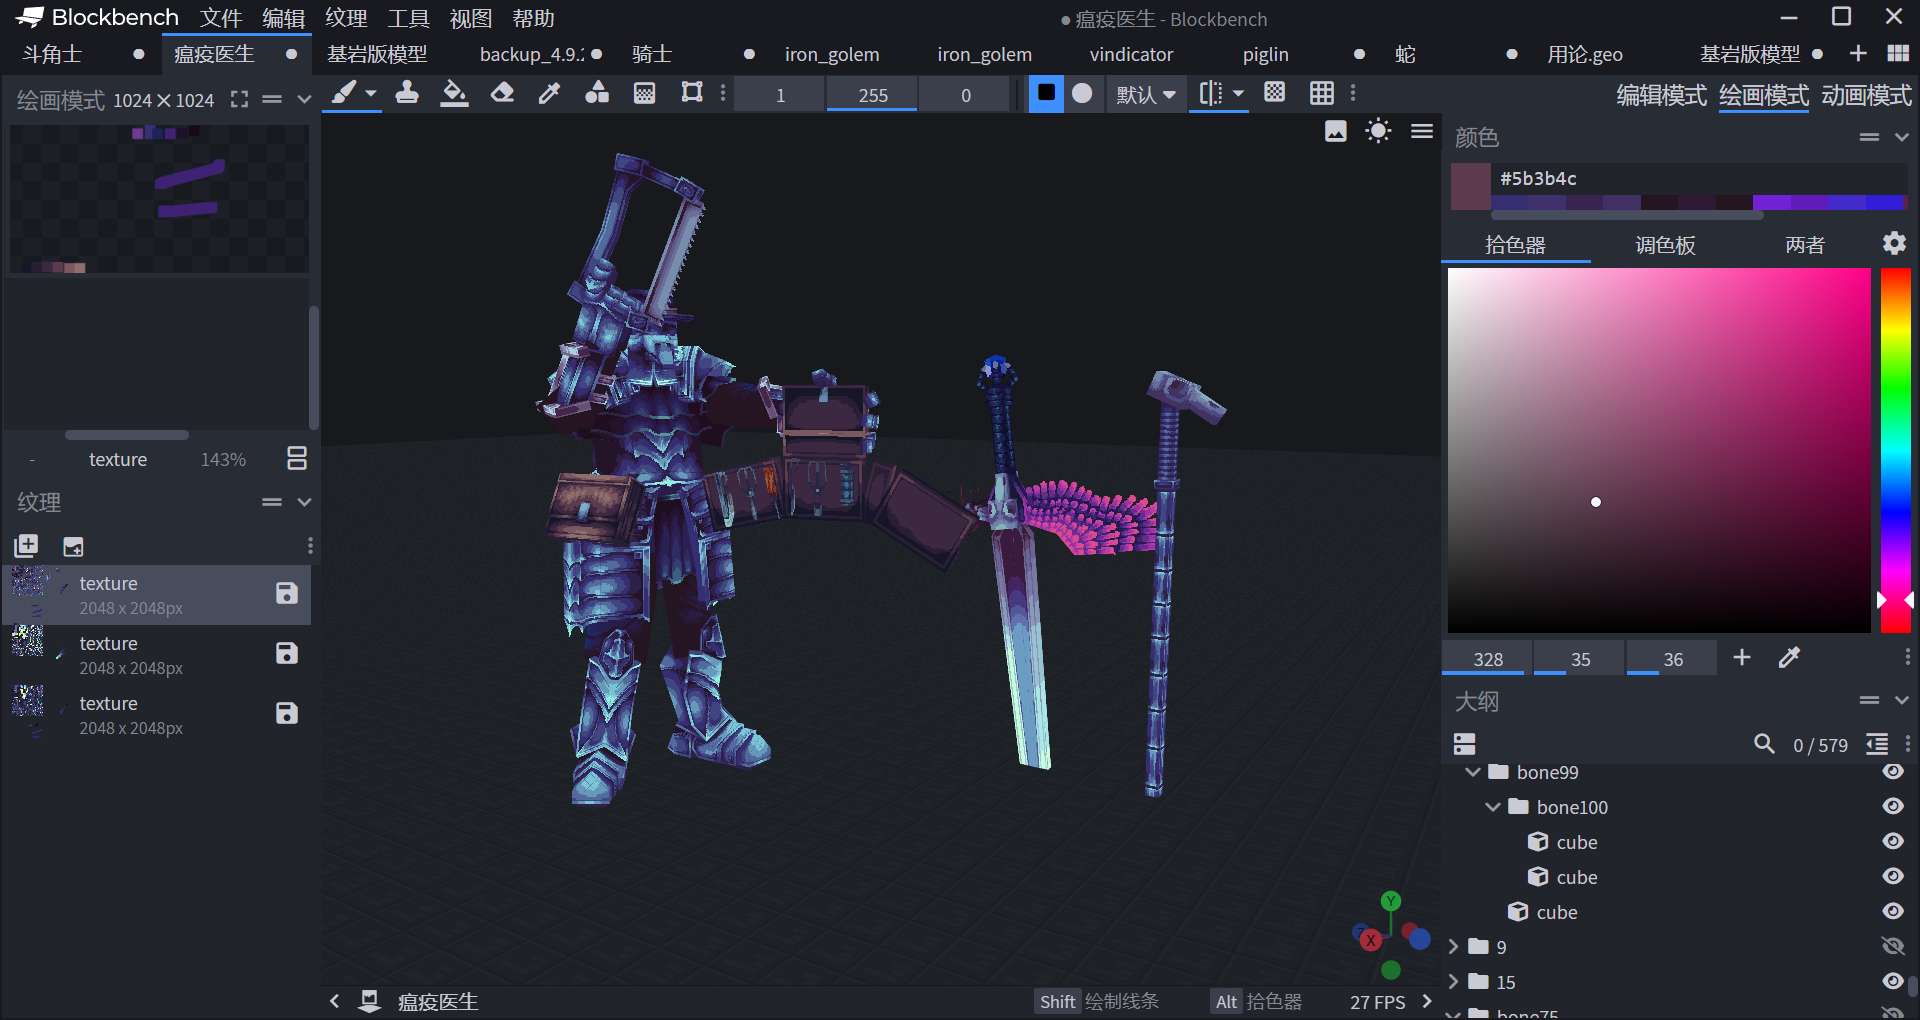Switch to the 调色板 tab
This screenshot has height=1020, width=1920.
(x=1665, y=245)
